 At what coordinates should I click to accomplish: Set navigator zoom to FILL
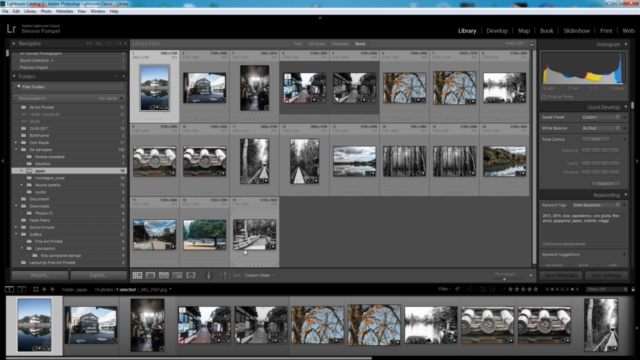(x=99, y=43)
